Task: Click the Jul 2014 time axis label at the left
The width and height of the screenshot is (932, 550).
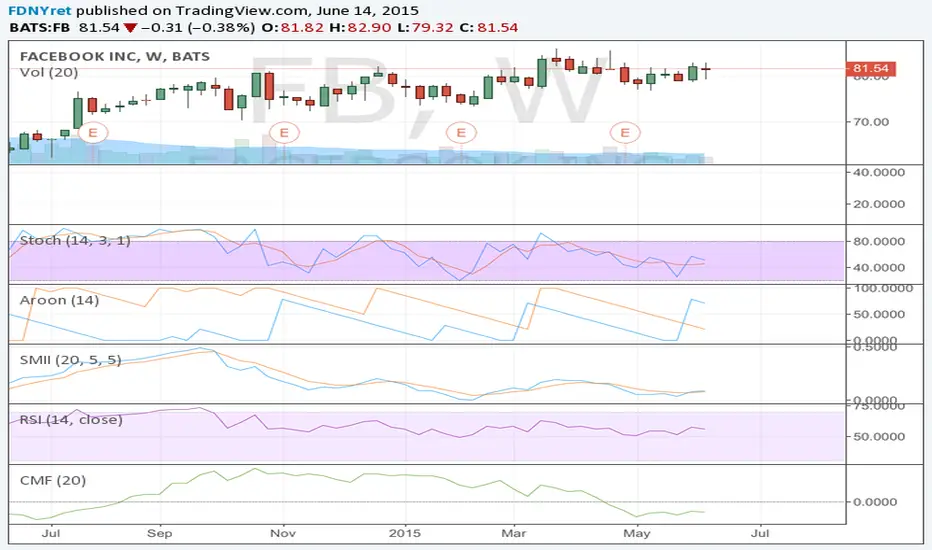Action: tap(51, 533)
